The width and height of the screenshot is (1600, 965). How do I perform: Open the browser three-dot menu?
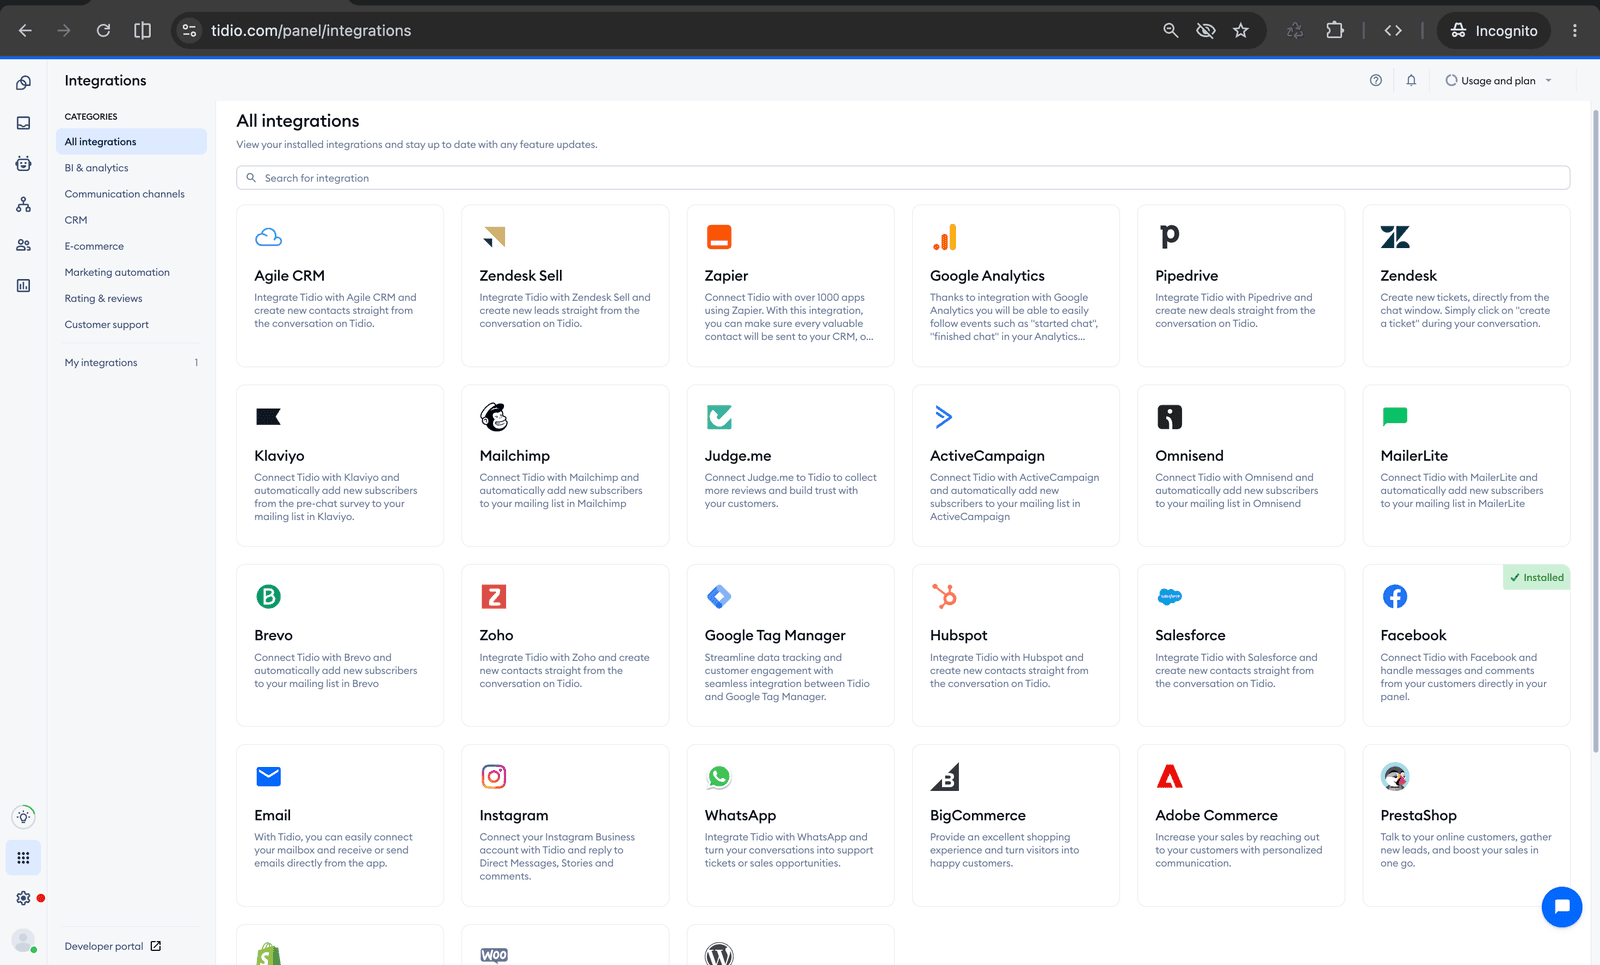click(1575, 31)
